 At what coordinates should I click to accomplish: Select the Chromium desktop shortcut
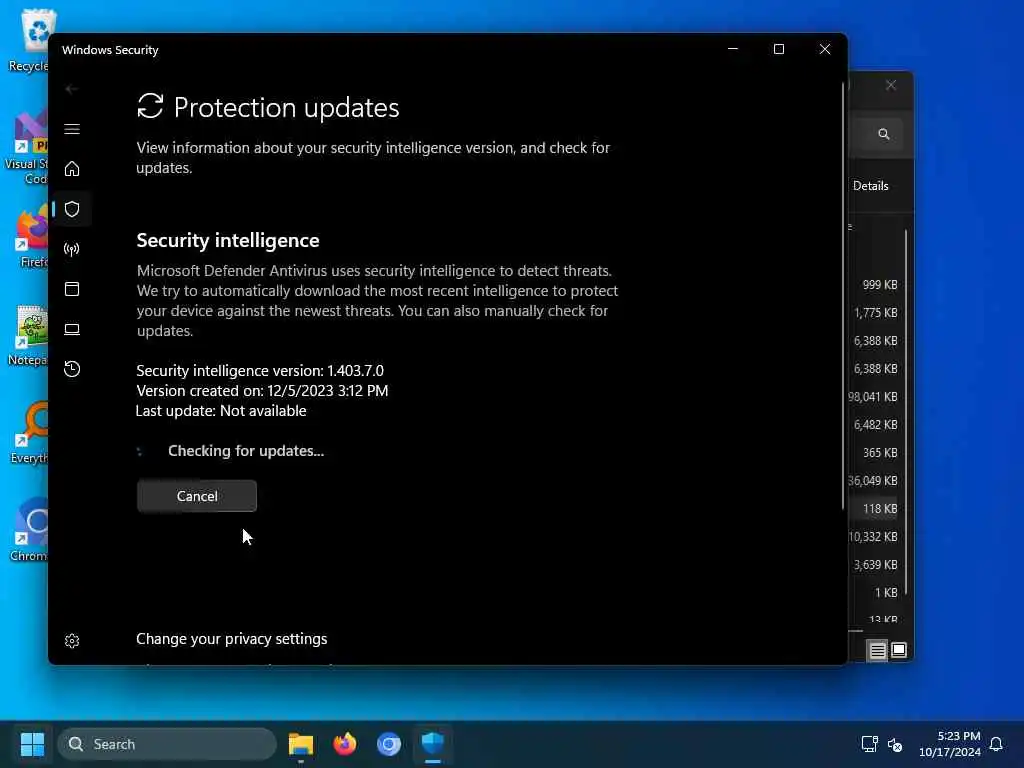click(x=29, y=530)
